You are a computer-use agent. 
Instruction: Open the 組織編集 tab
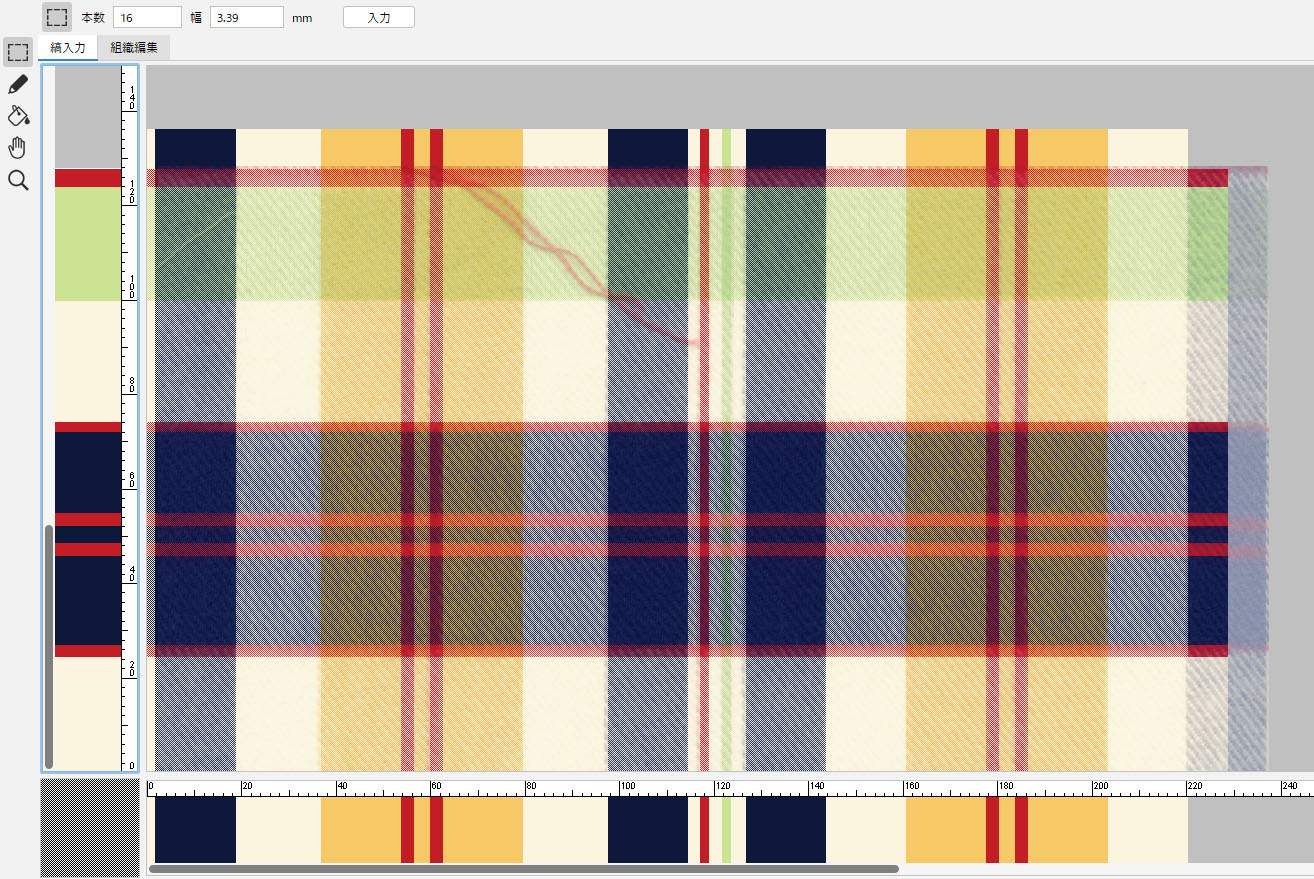click(x=134, y=48)
